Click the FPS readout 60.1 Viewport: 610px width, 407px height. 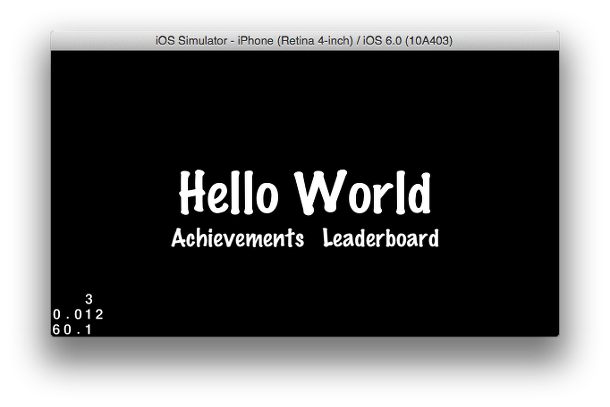pyautogui.click(x=72, y=330)
